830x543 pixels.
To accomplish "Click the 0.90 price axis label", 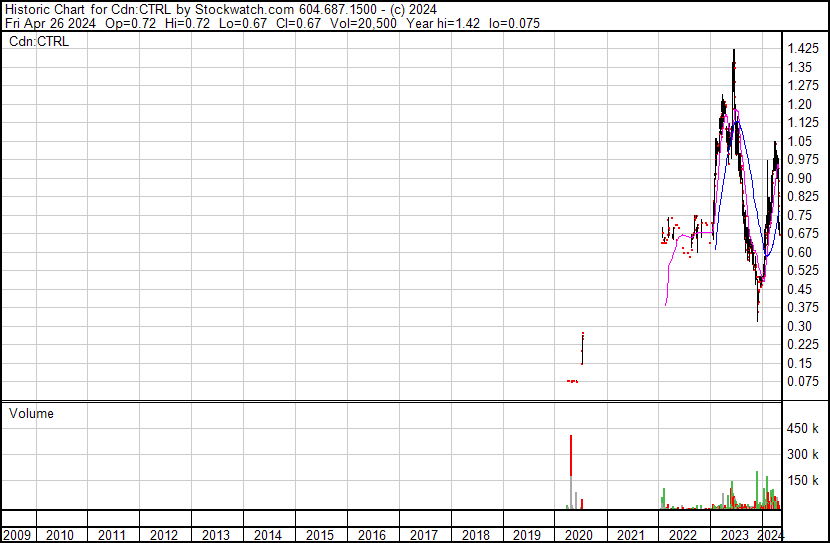I will click(799, 178).
